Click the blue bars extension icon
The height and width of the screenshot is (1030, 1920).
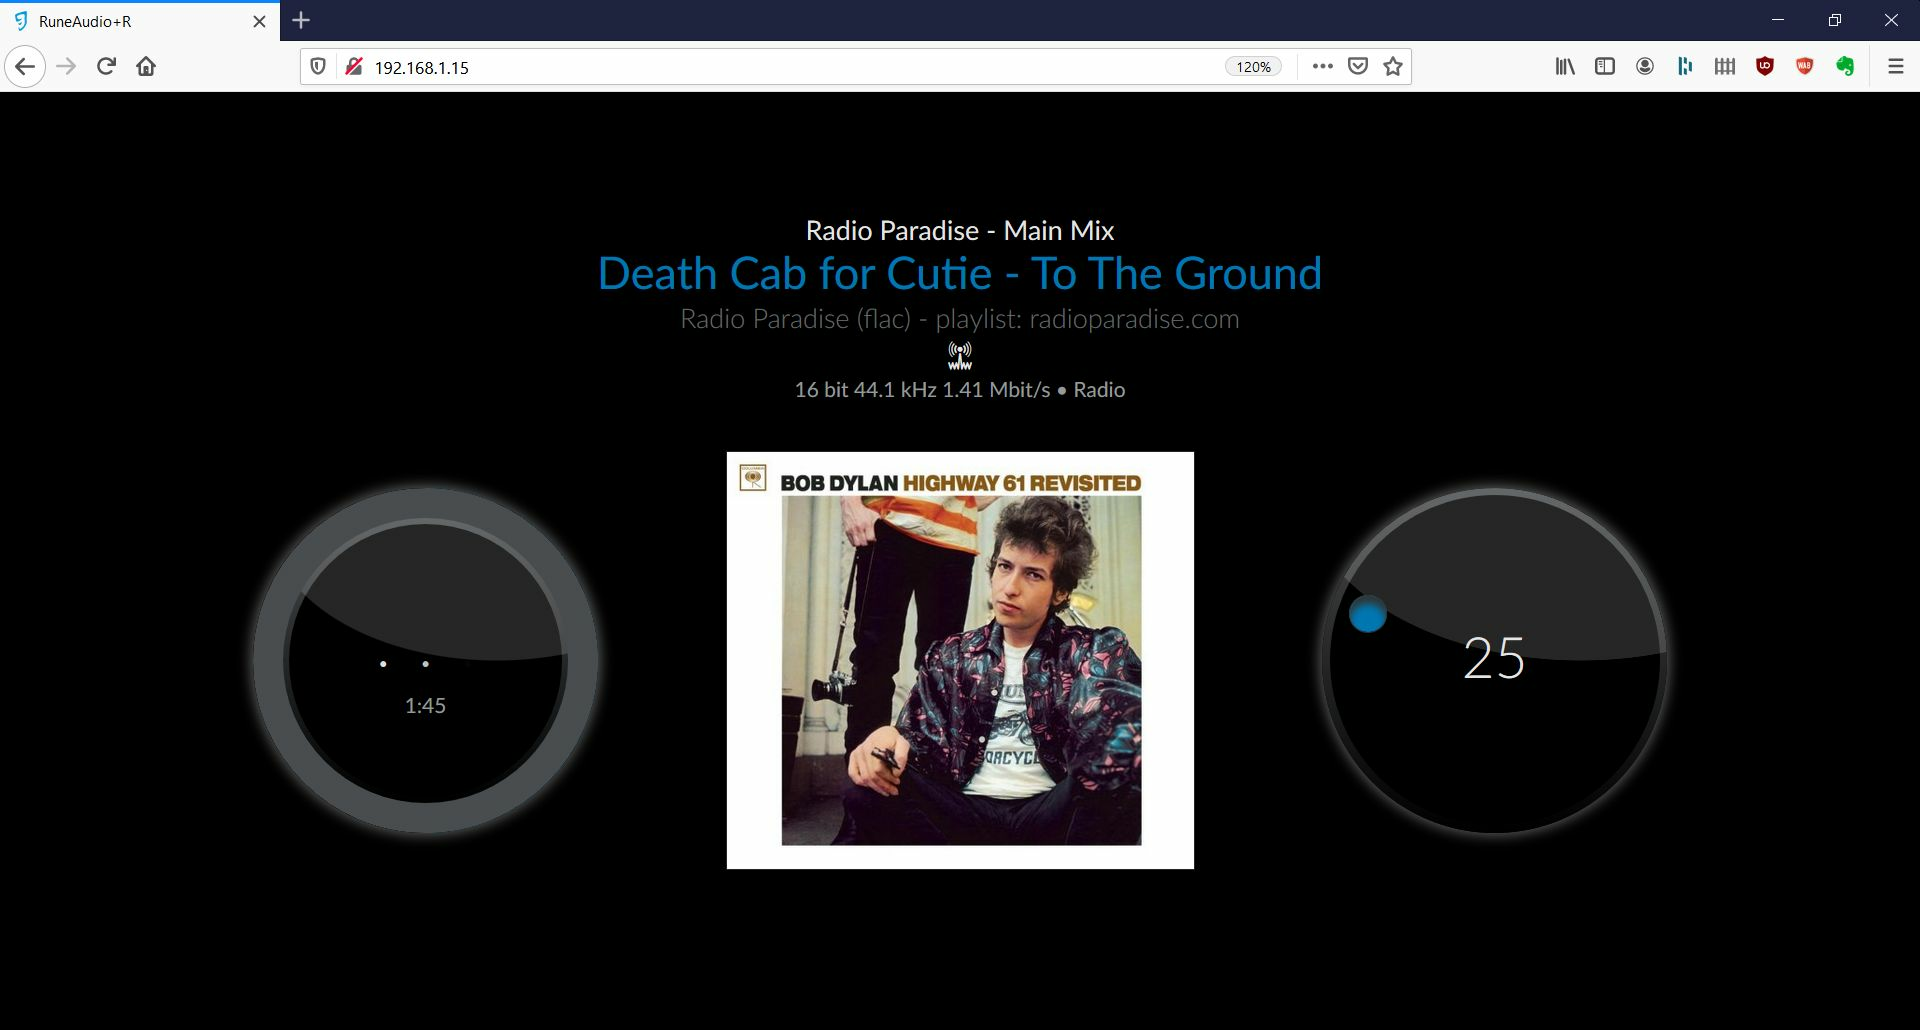[x=1685, y=67]
